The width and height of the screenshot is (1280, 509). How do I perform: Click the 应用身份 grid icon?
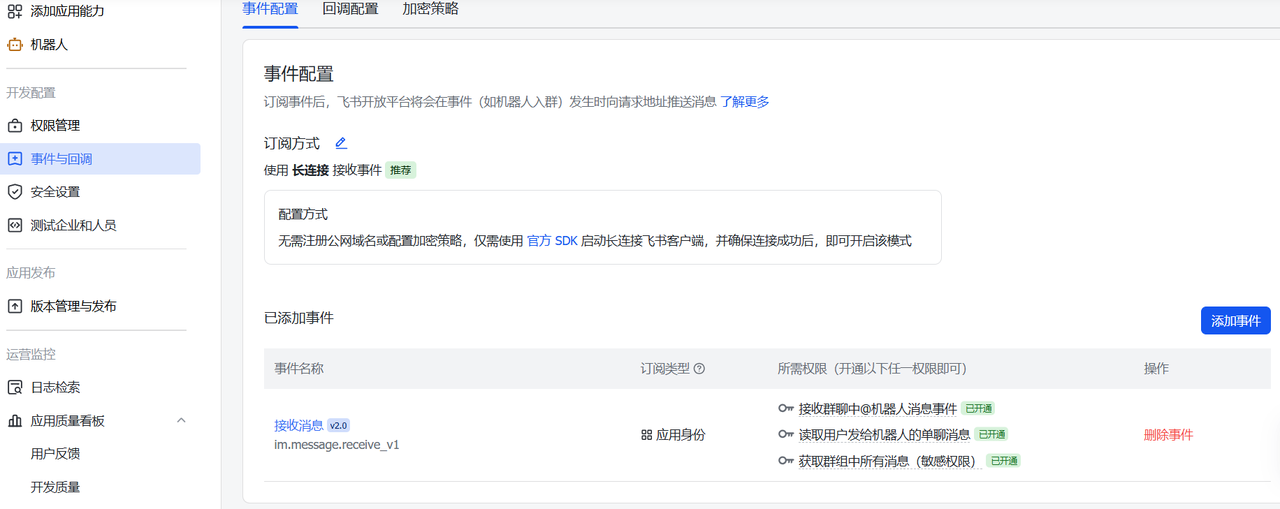(646, 435)
